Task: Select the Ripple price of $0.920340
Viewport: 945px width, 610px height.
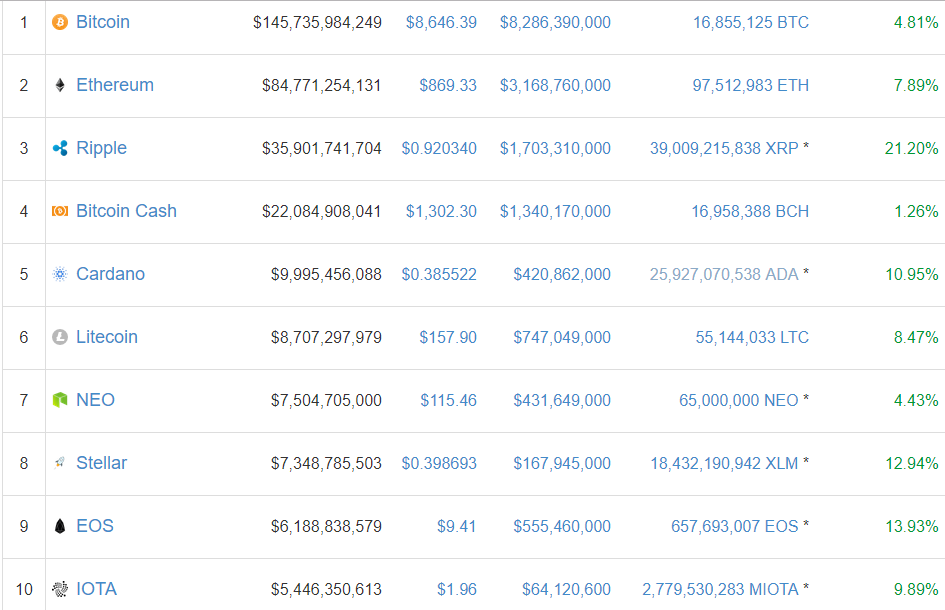Action: 439,148
